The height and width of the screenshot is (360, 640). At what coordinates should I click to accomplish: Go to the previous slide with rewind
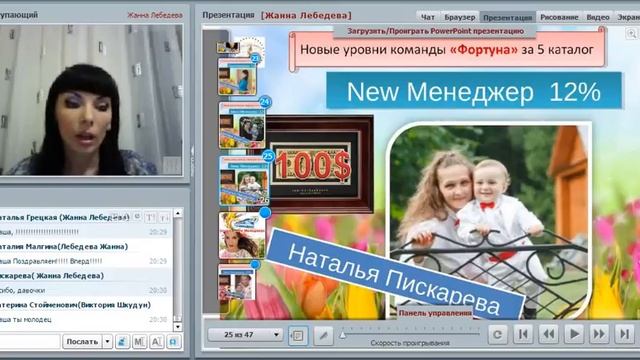tap(549, 334)
